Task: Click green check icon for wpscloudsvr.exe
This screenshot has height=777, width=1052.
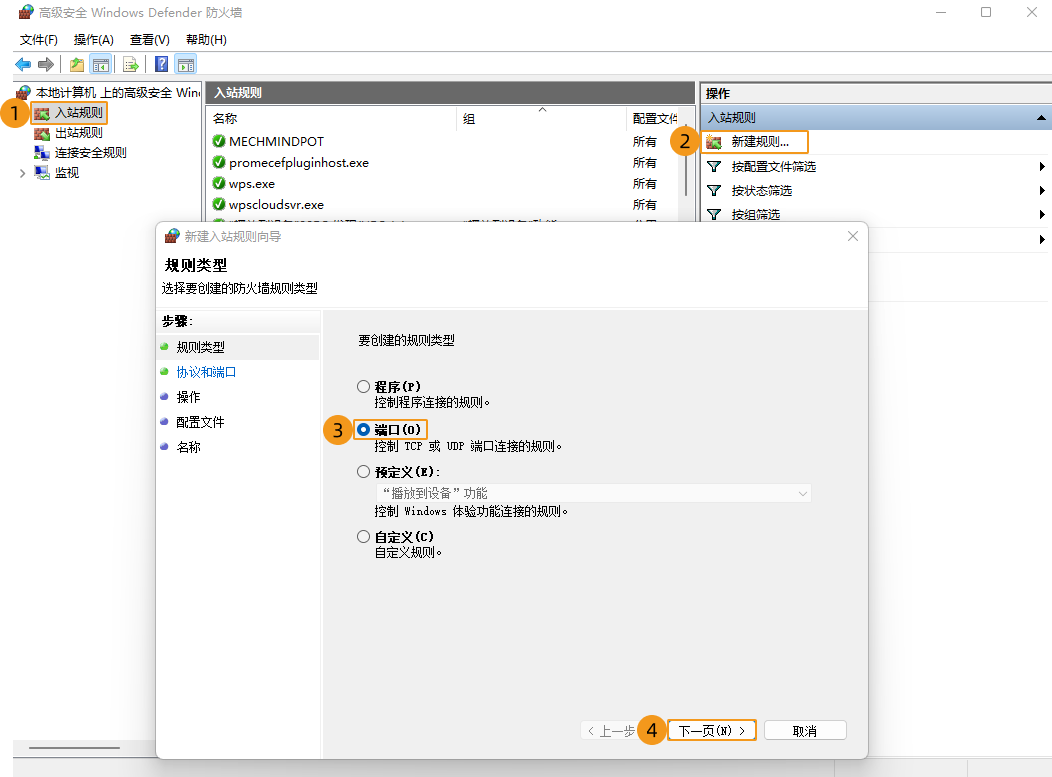Action: tap(219, 204)
